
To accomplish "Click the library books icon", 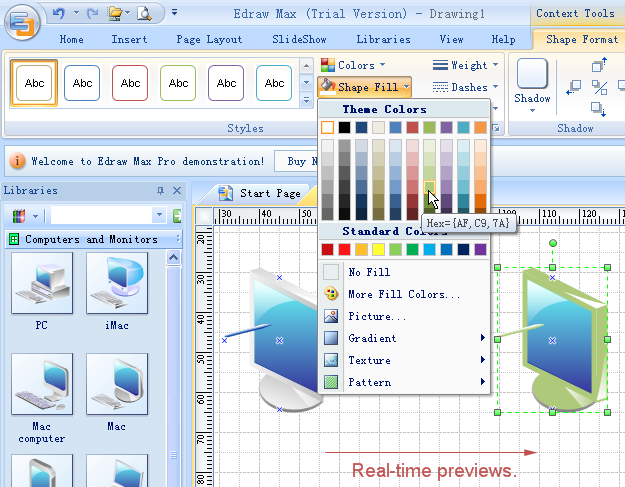I will pyautogui.click(x=19, y=216).
